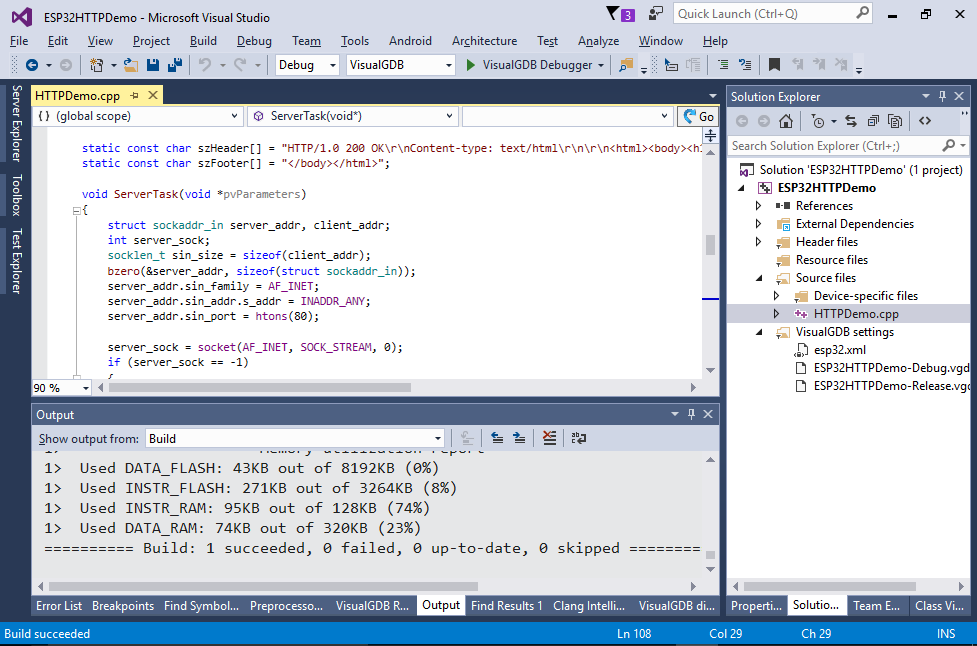The height and width of the screenshot is (646, 977).
Task: Collapse the Source files folder
Action: point(758,278)
